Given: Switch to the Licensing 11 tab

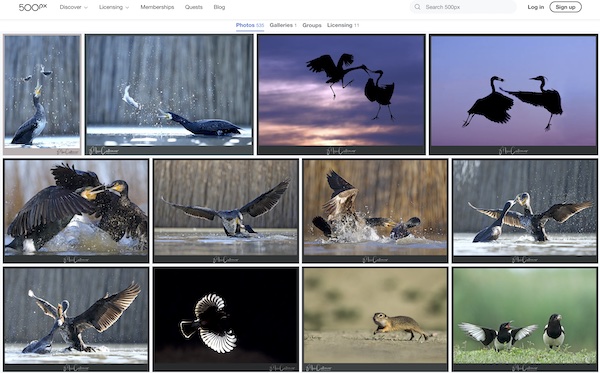Looking at the screenshot, I should [343, 25].
